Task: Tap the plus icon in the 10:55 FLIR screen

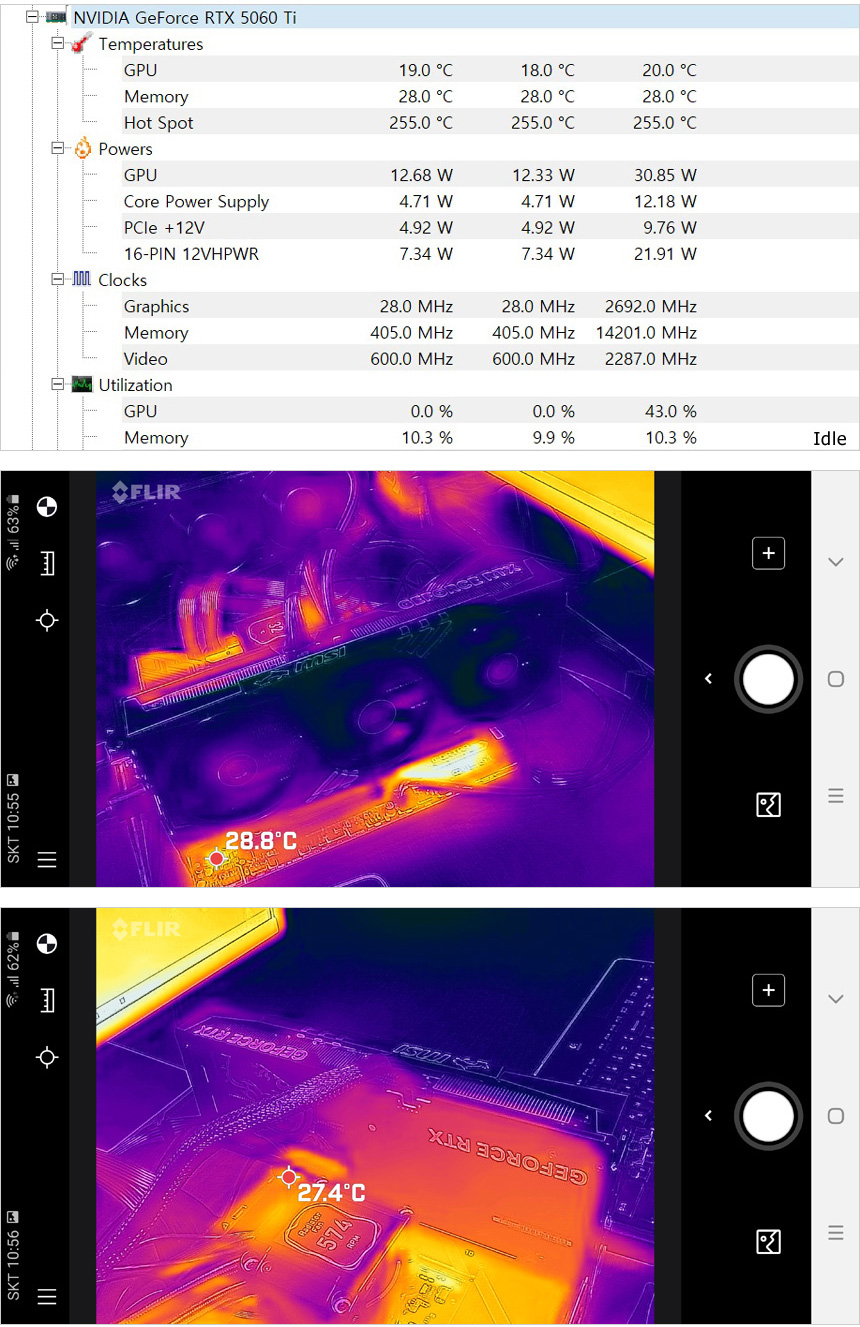Action: click(x=768, y=553)
